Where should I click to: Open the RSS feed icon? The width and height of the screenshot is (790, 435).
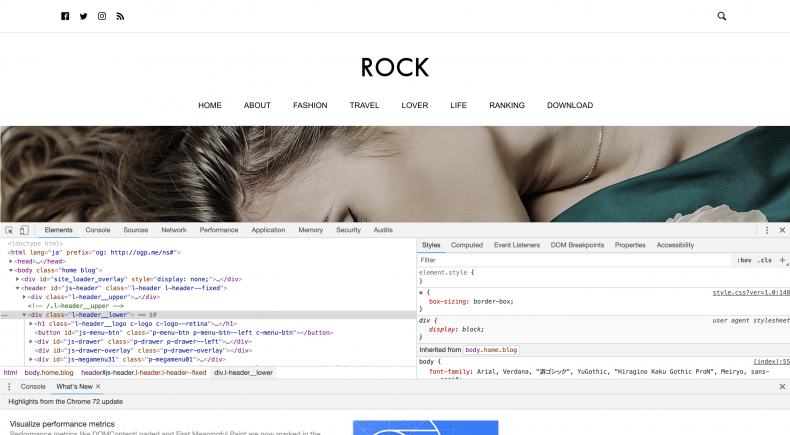coord(120,17)
